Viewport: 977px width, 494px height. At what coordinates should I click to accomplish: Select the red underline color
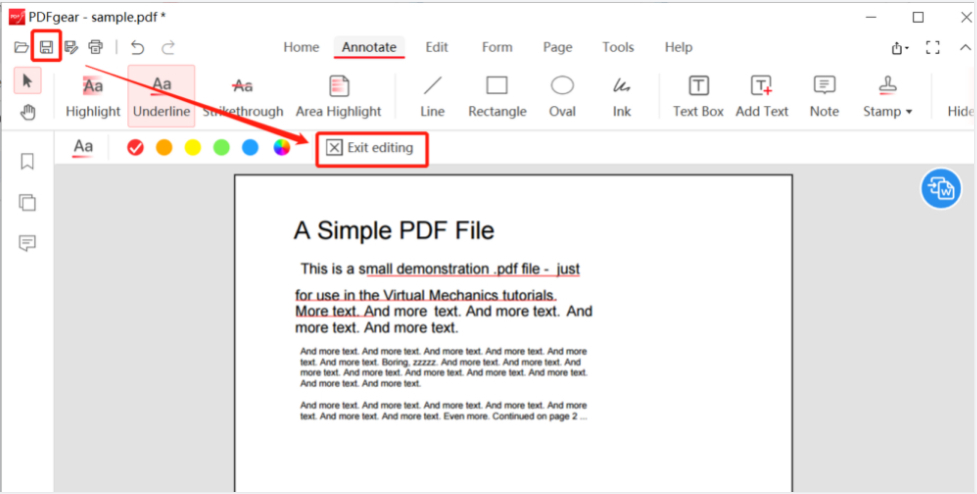click(x=135, y=148)
